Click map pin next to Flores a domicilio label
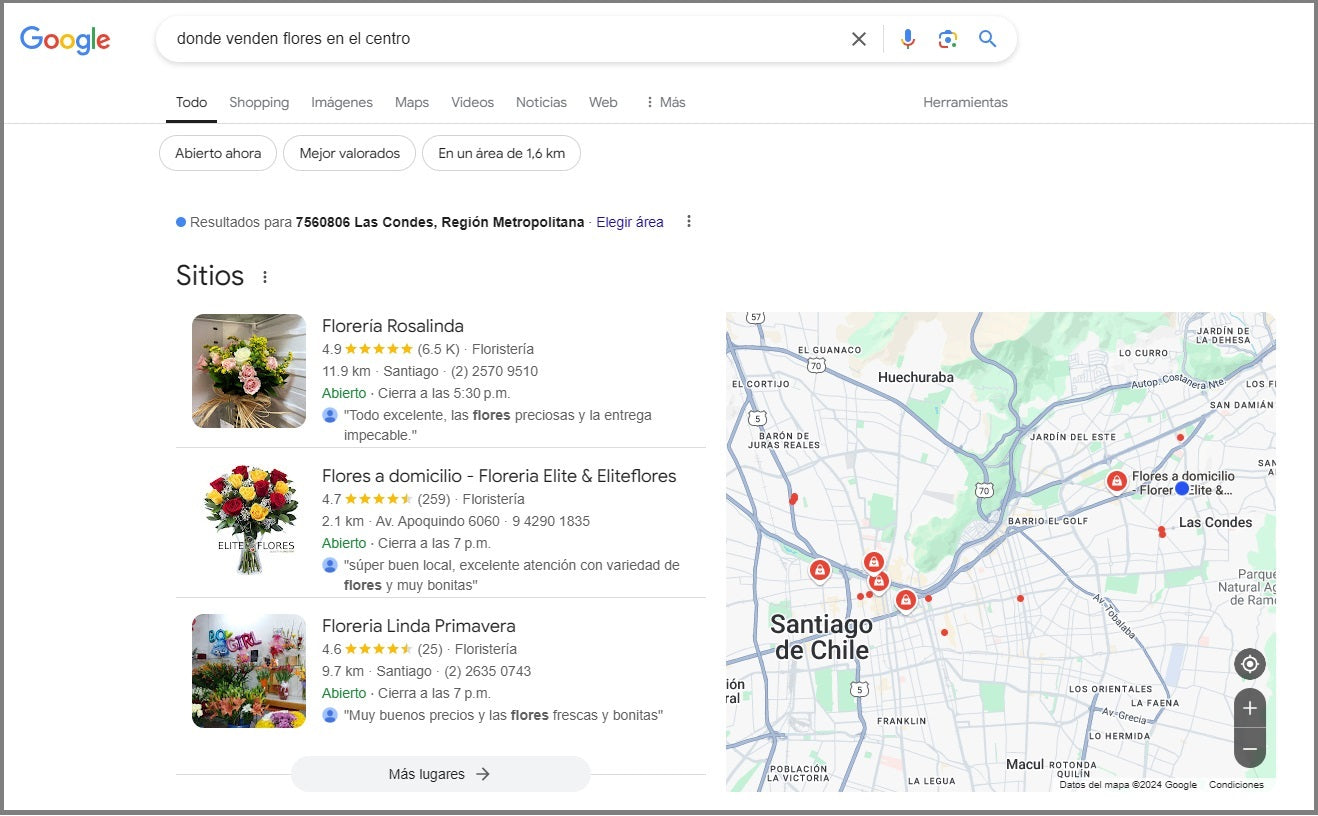 tap(1117, 481)
